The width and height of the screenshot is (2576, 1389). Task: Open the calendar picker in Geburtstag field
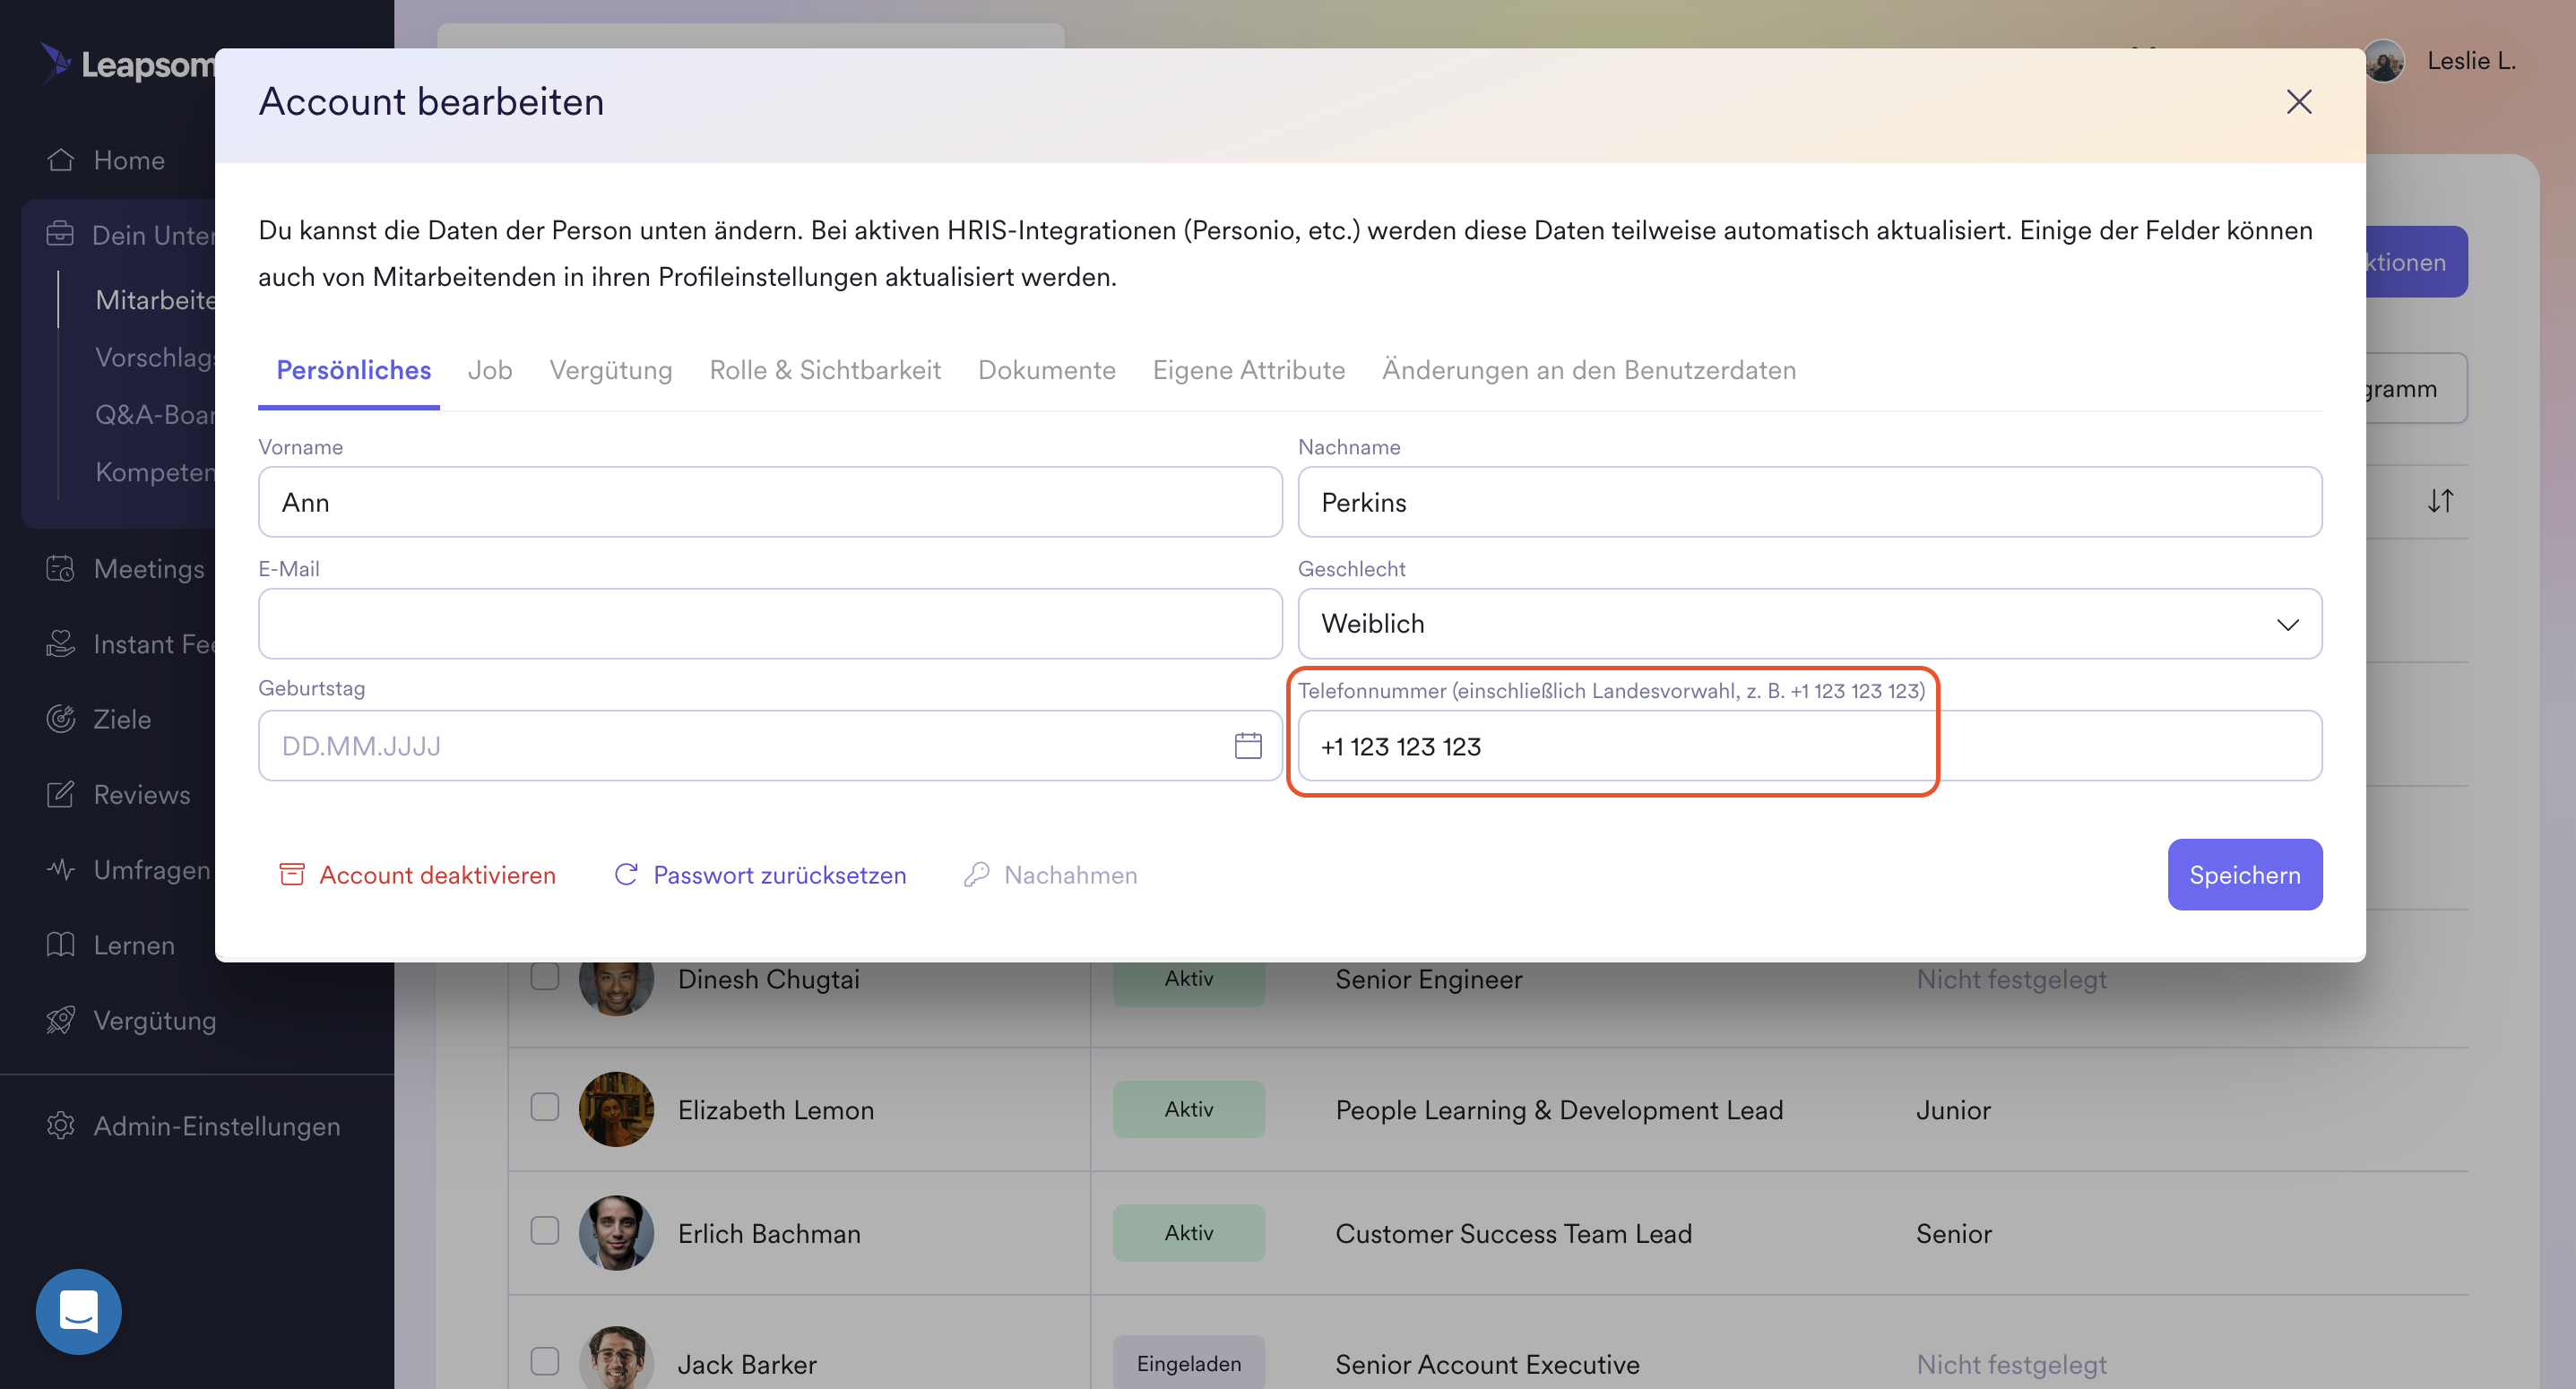tap(1247, 745)
